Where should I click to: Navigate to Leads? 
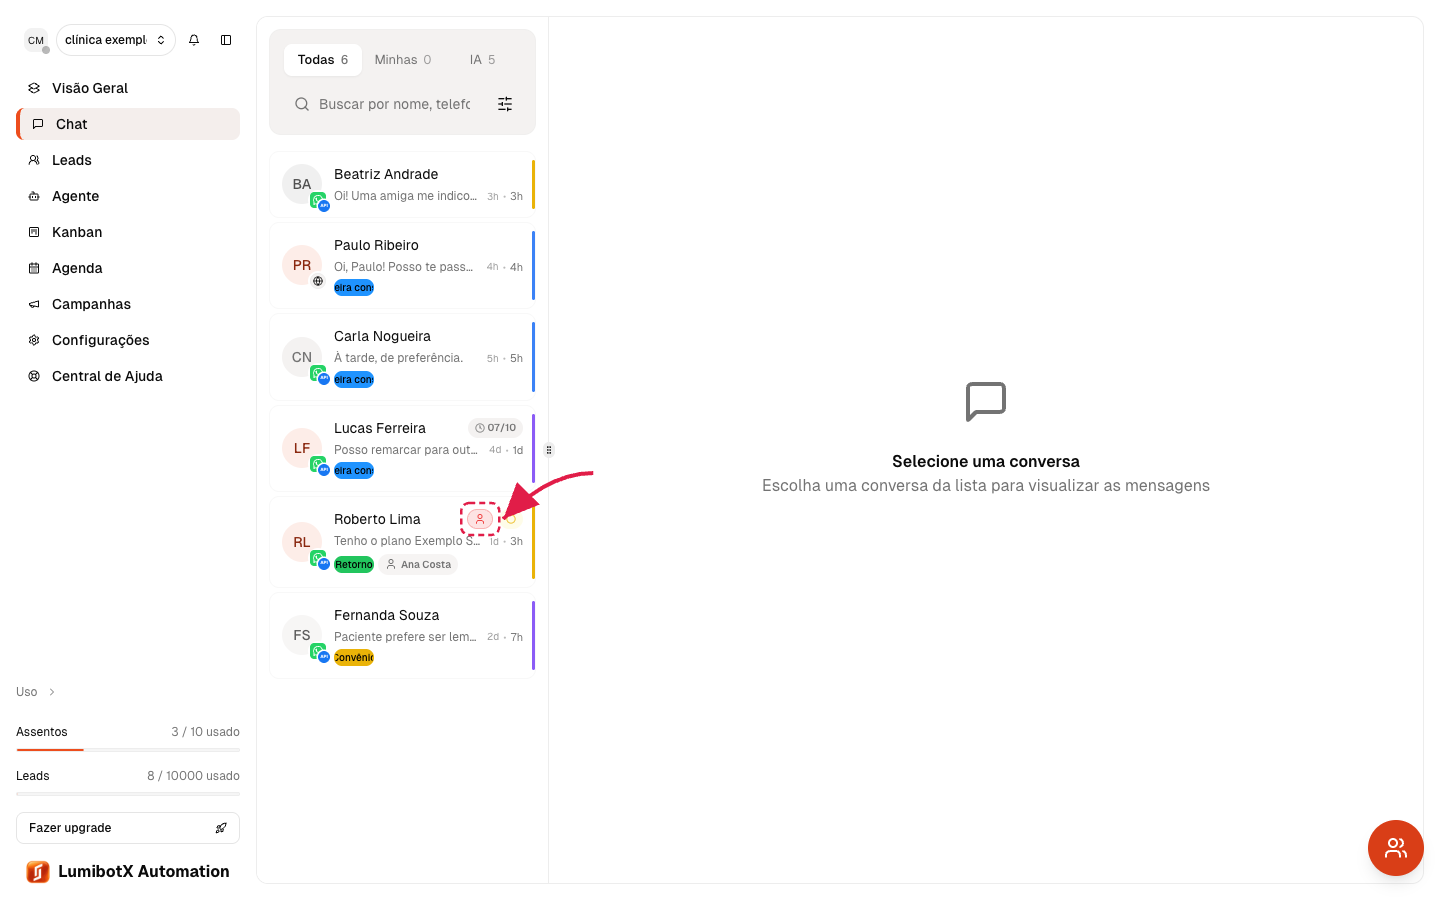[x=128, y=160]
